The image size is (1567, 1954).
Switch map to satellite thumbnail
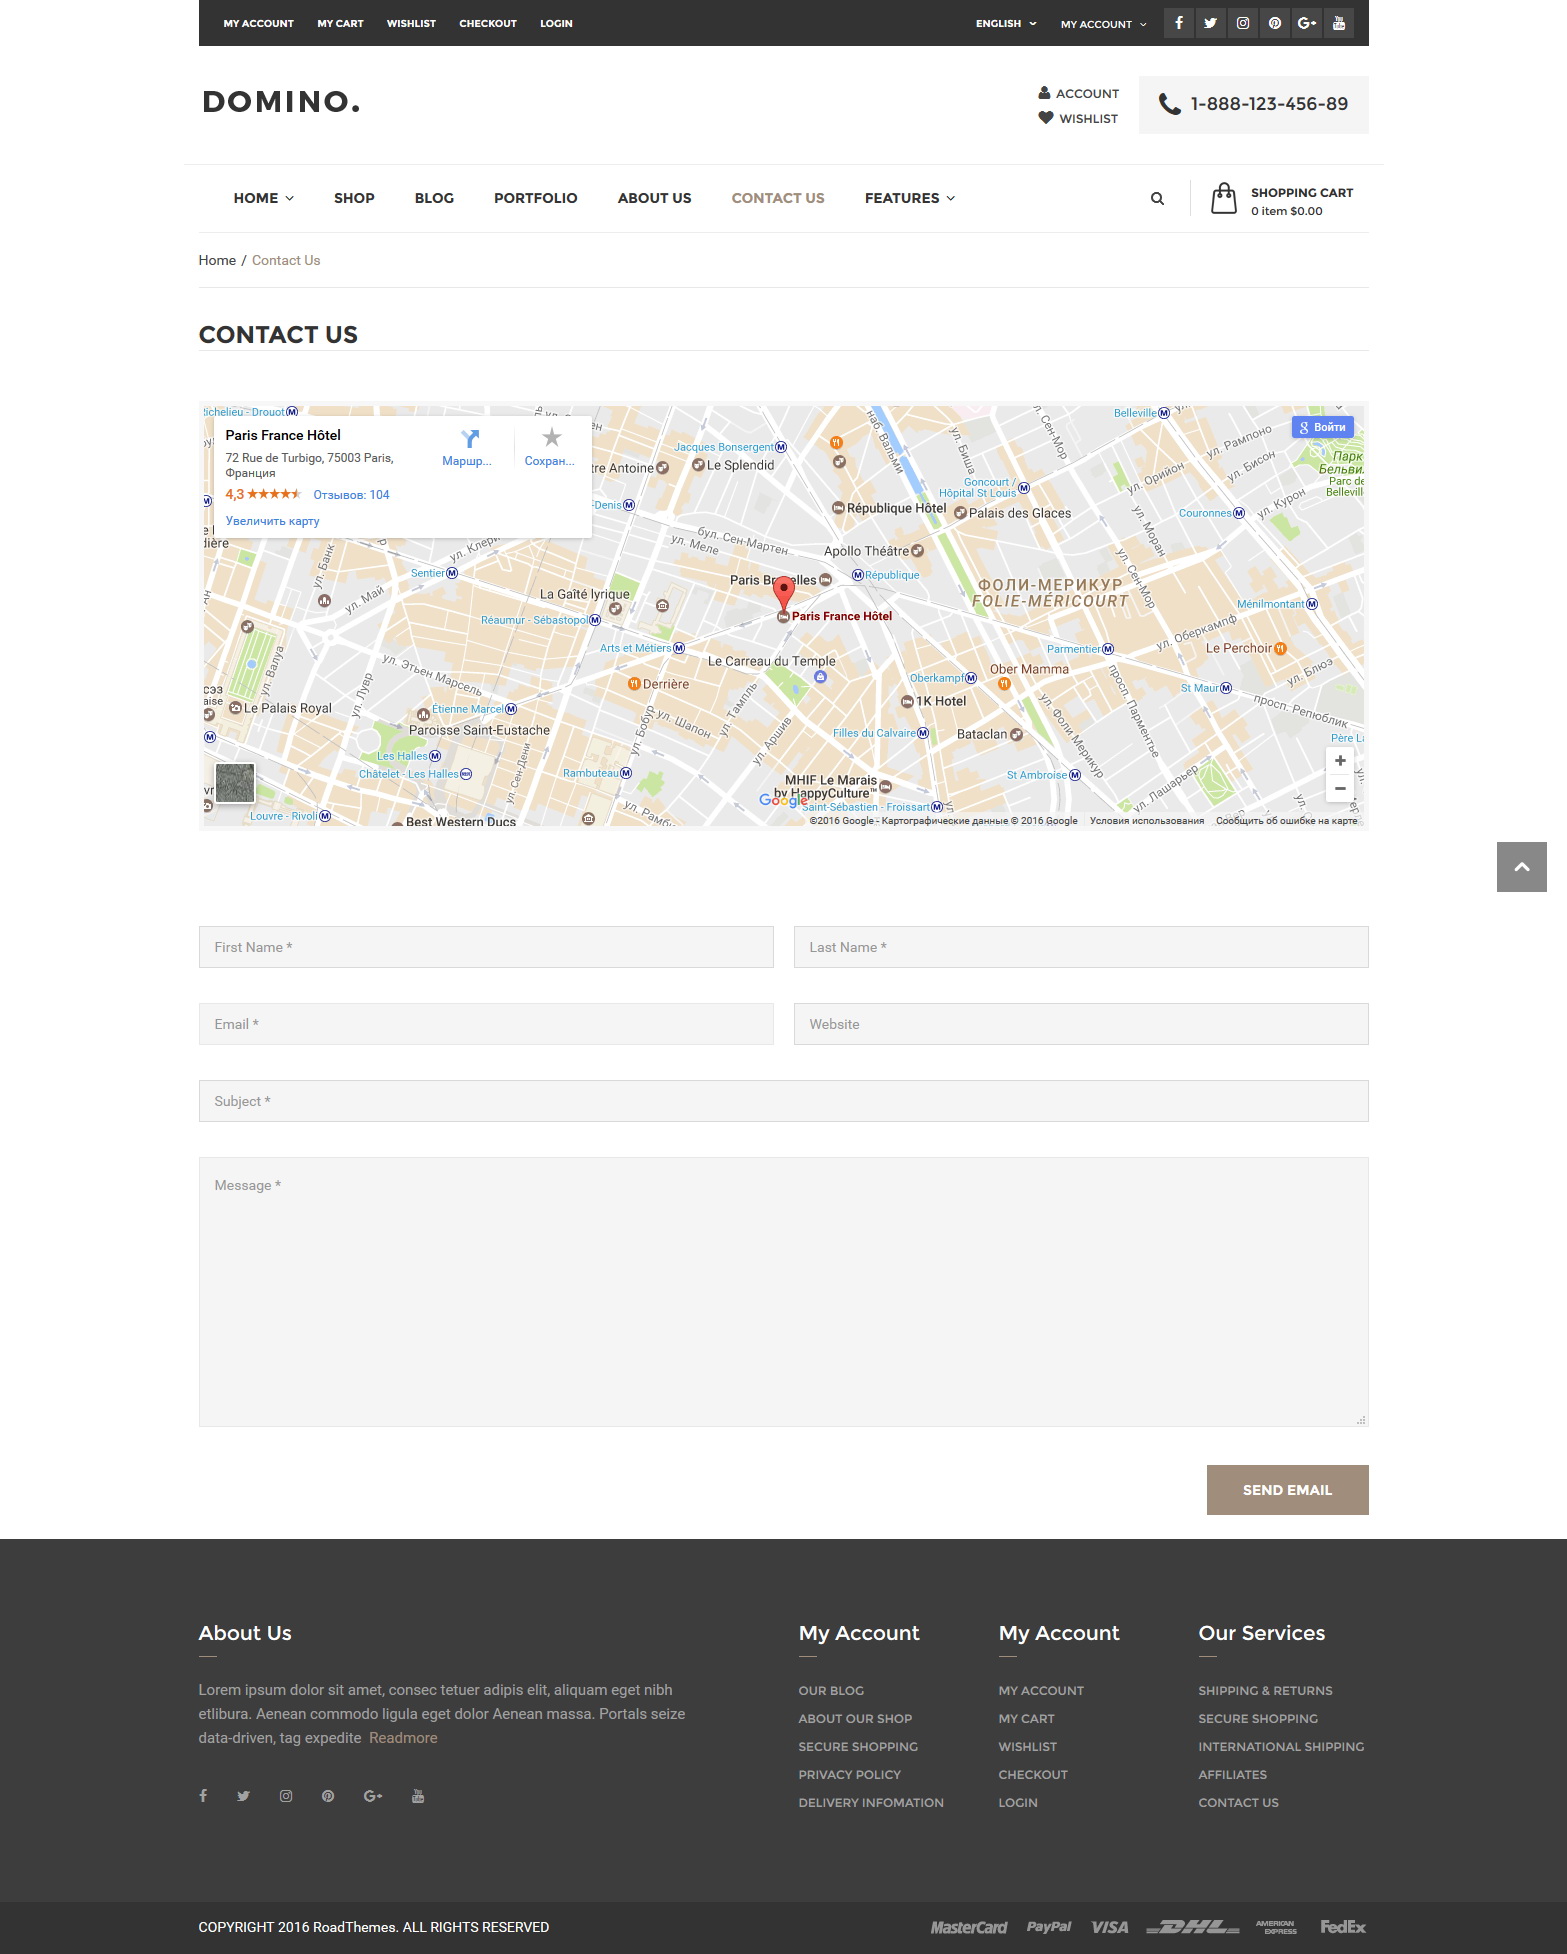pos(235,783)
